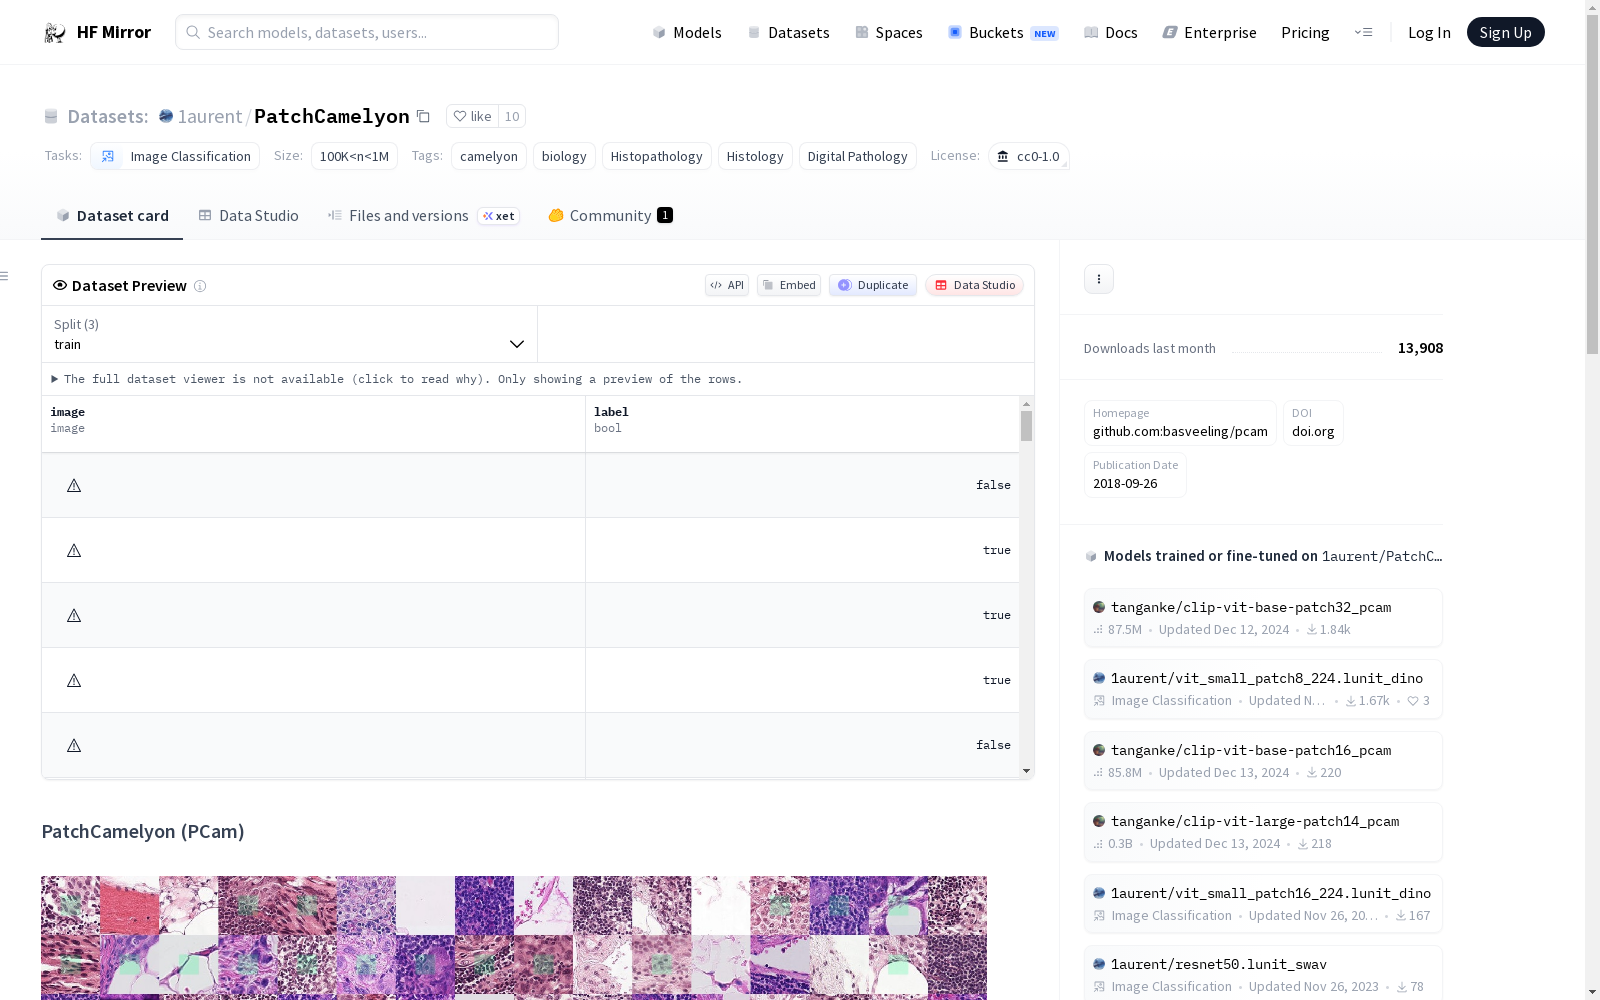Go to Buckets in top navigation
1600x1000 pixels.
tap(1003, 32)
